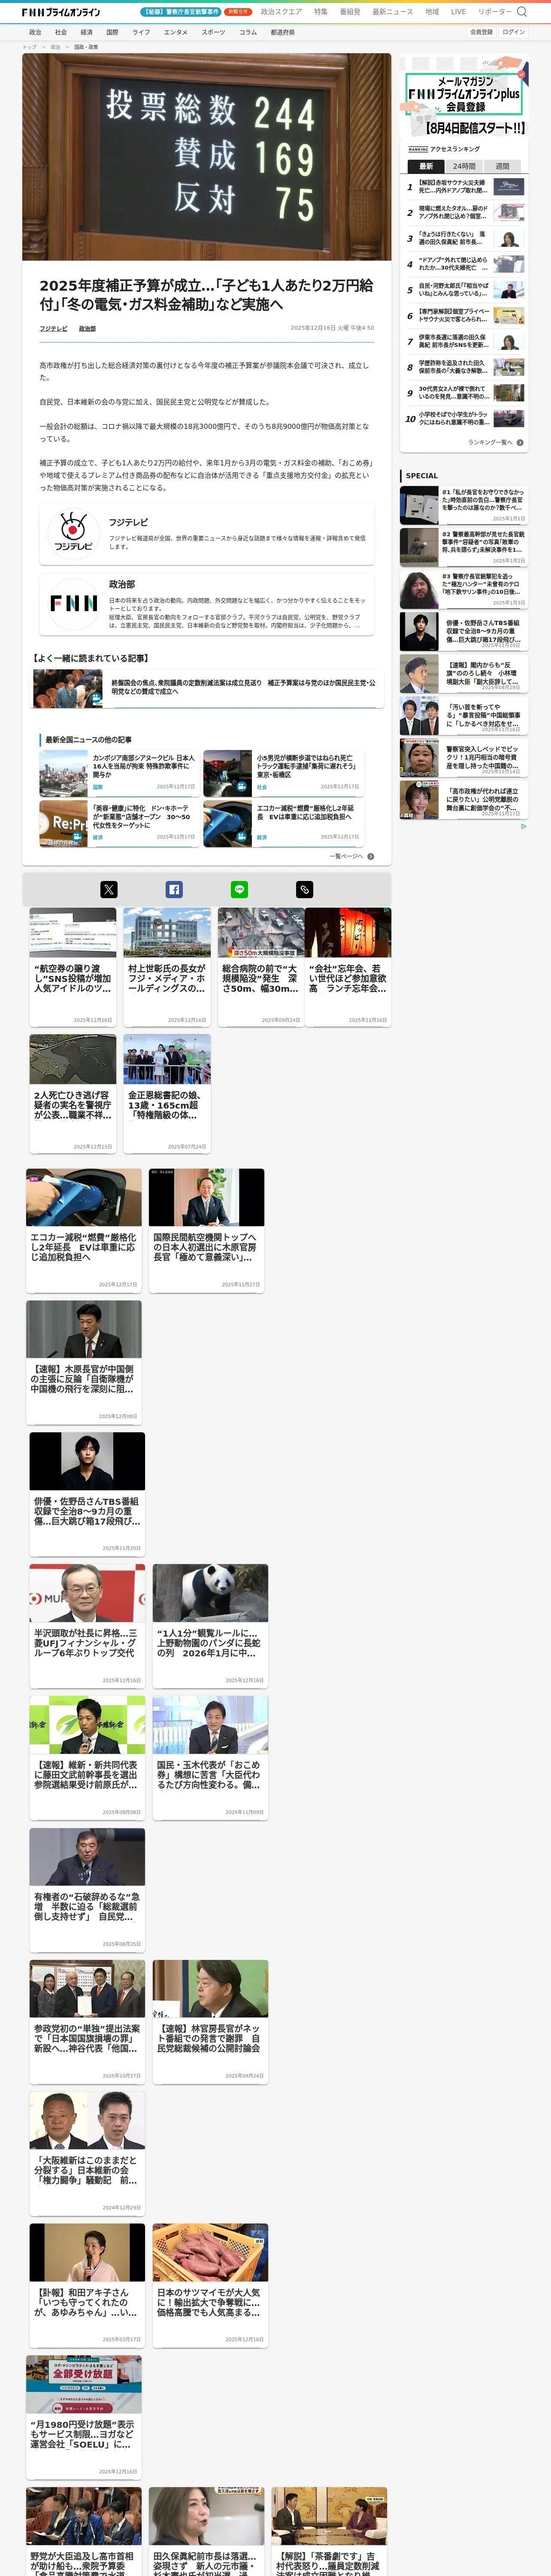Open 航空券の譲り渡し article card
This screenshot has width=551, height=2576.
73,966
